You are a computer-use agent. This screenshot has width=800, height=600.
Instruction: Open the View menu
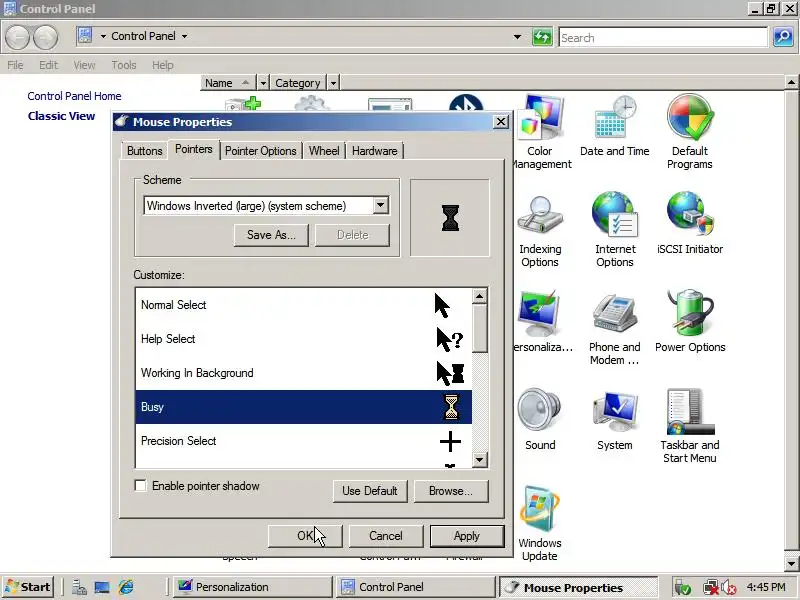click(84, 65)
